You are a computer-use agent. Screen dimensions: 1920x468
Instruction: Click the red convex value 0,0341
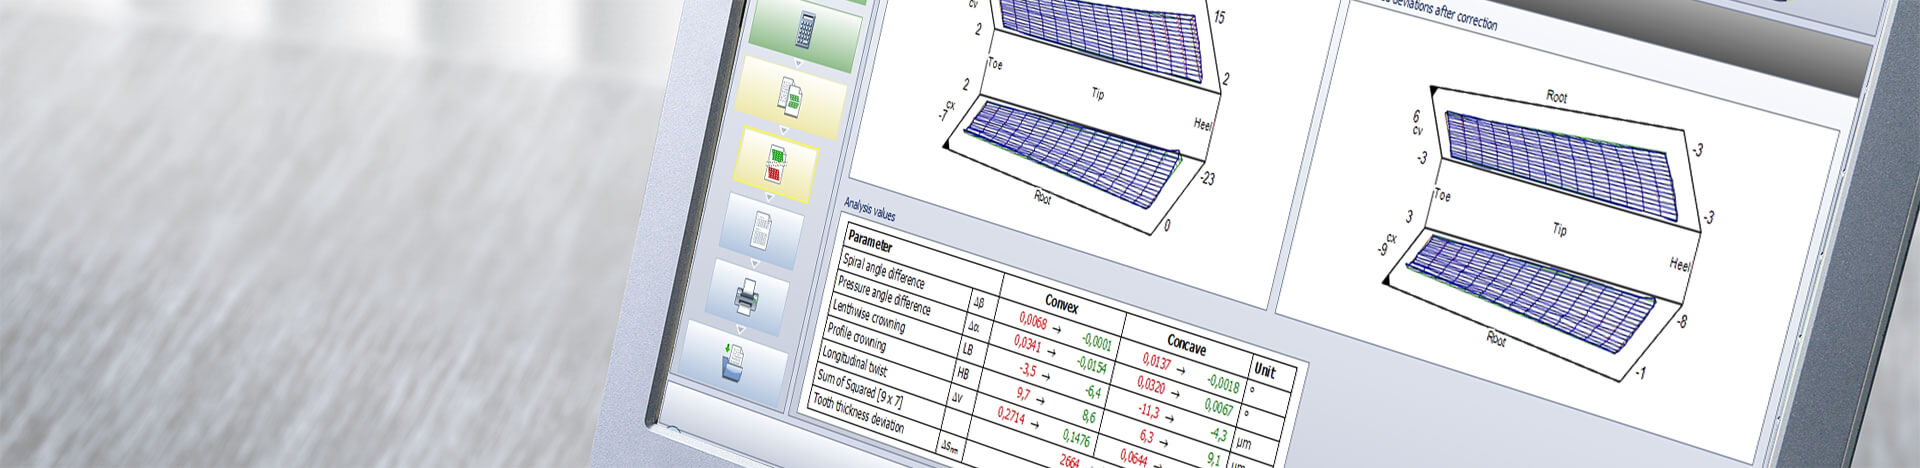click(x=1027, y=344)
